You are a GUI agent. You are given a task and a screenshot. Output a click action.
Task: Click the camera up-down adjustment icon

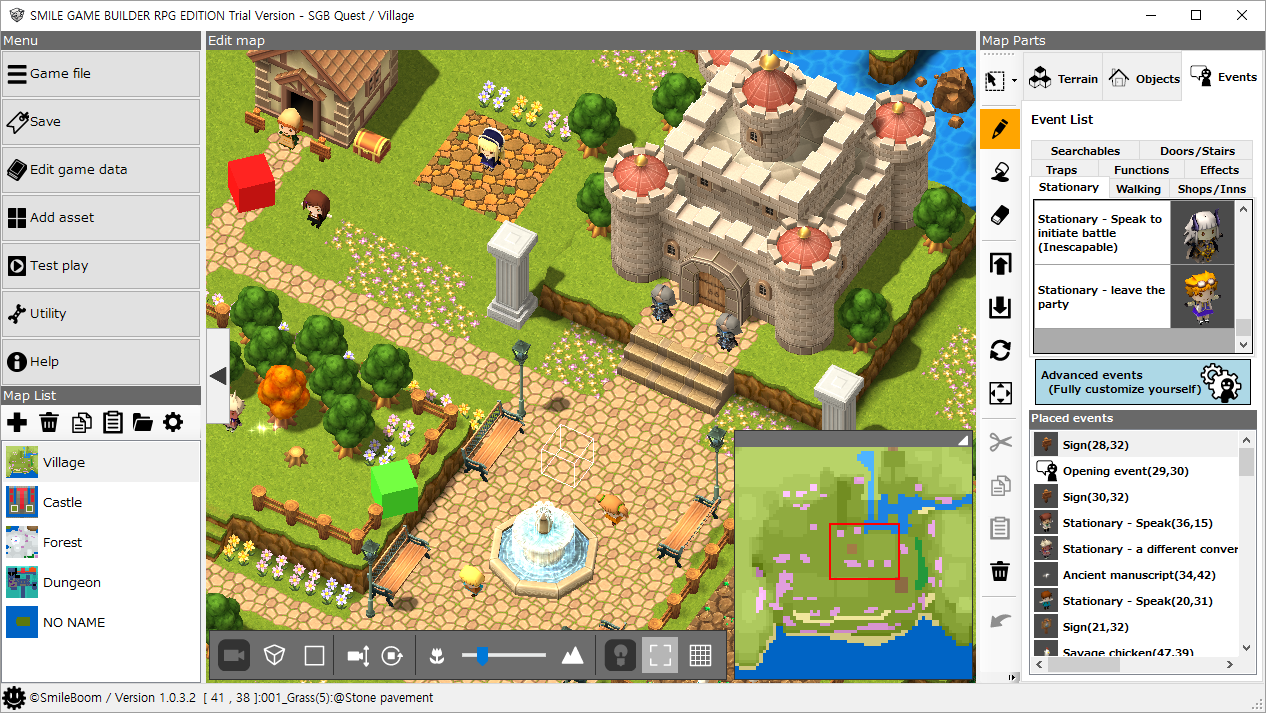pos(360,656)
